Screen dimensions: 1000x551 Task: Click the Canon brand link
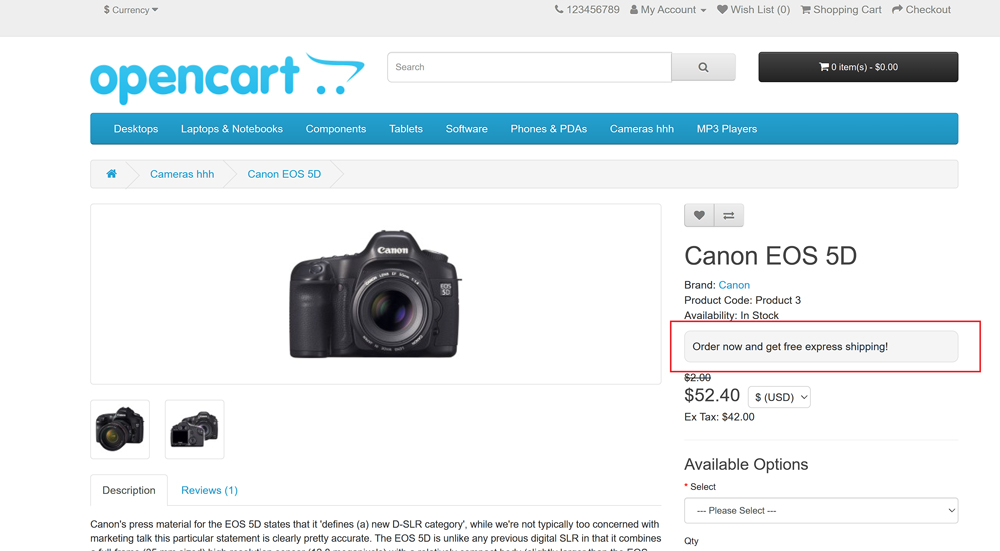click(734, 285)
